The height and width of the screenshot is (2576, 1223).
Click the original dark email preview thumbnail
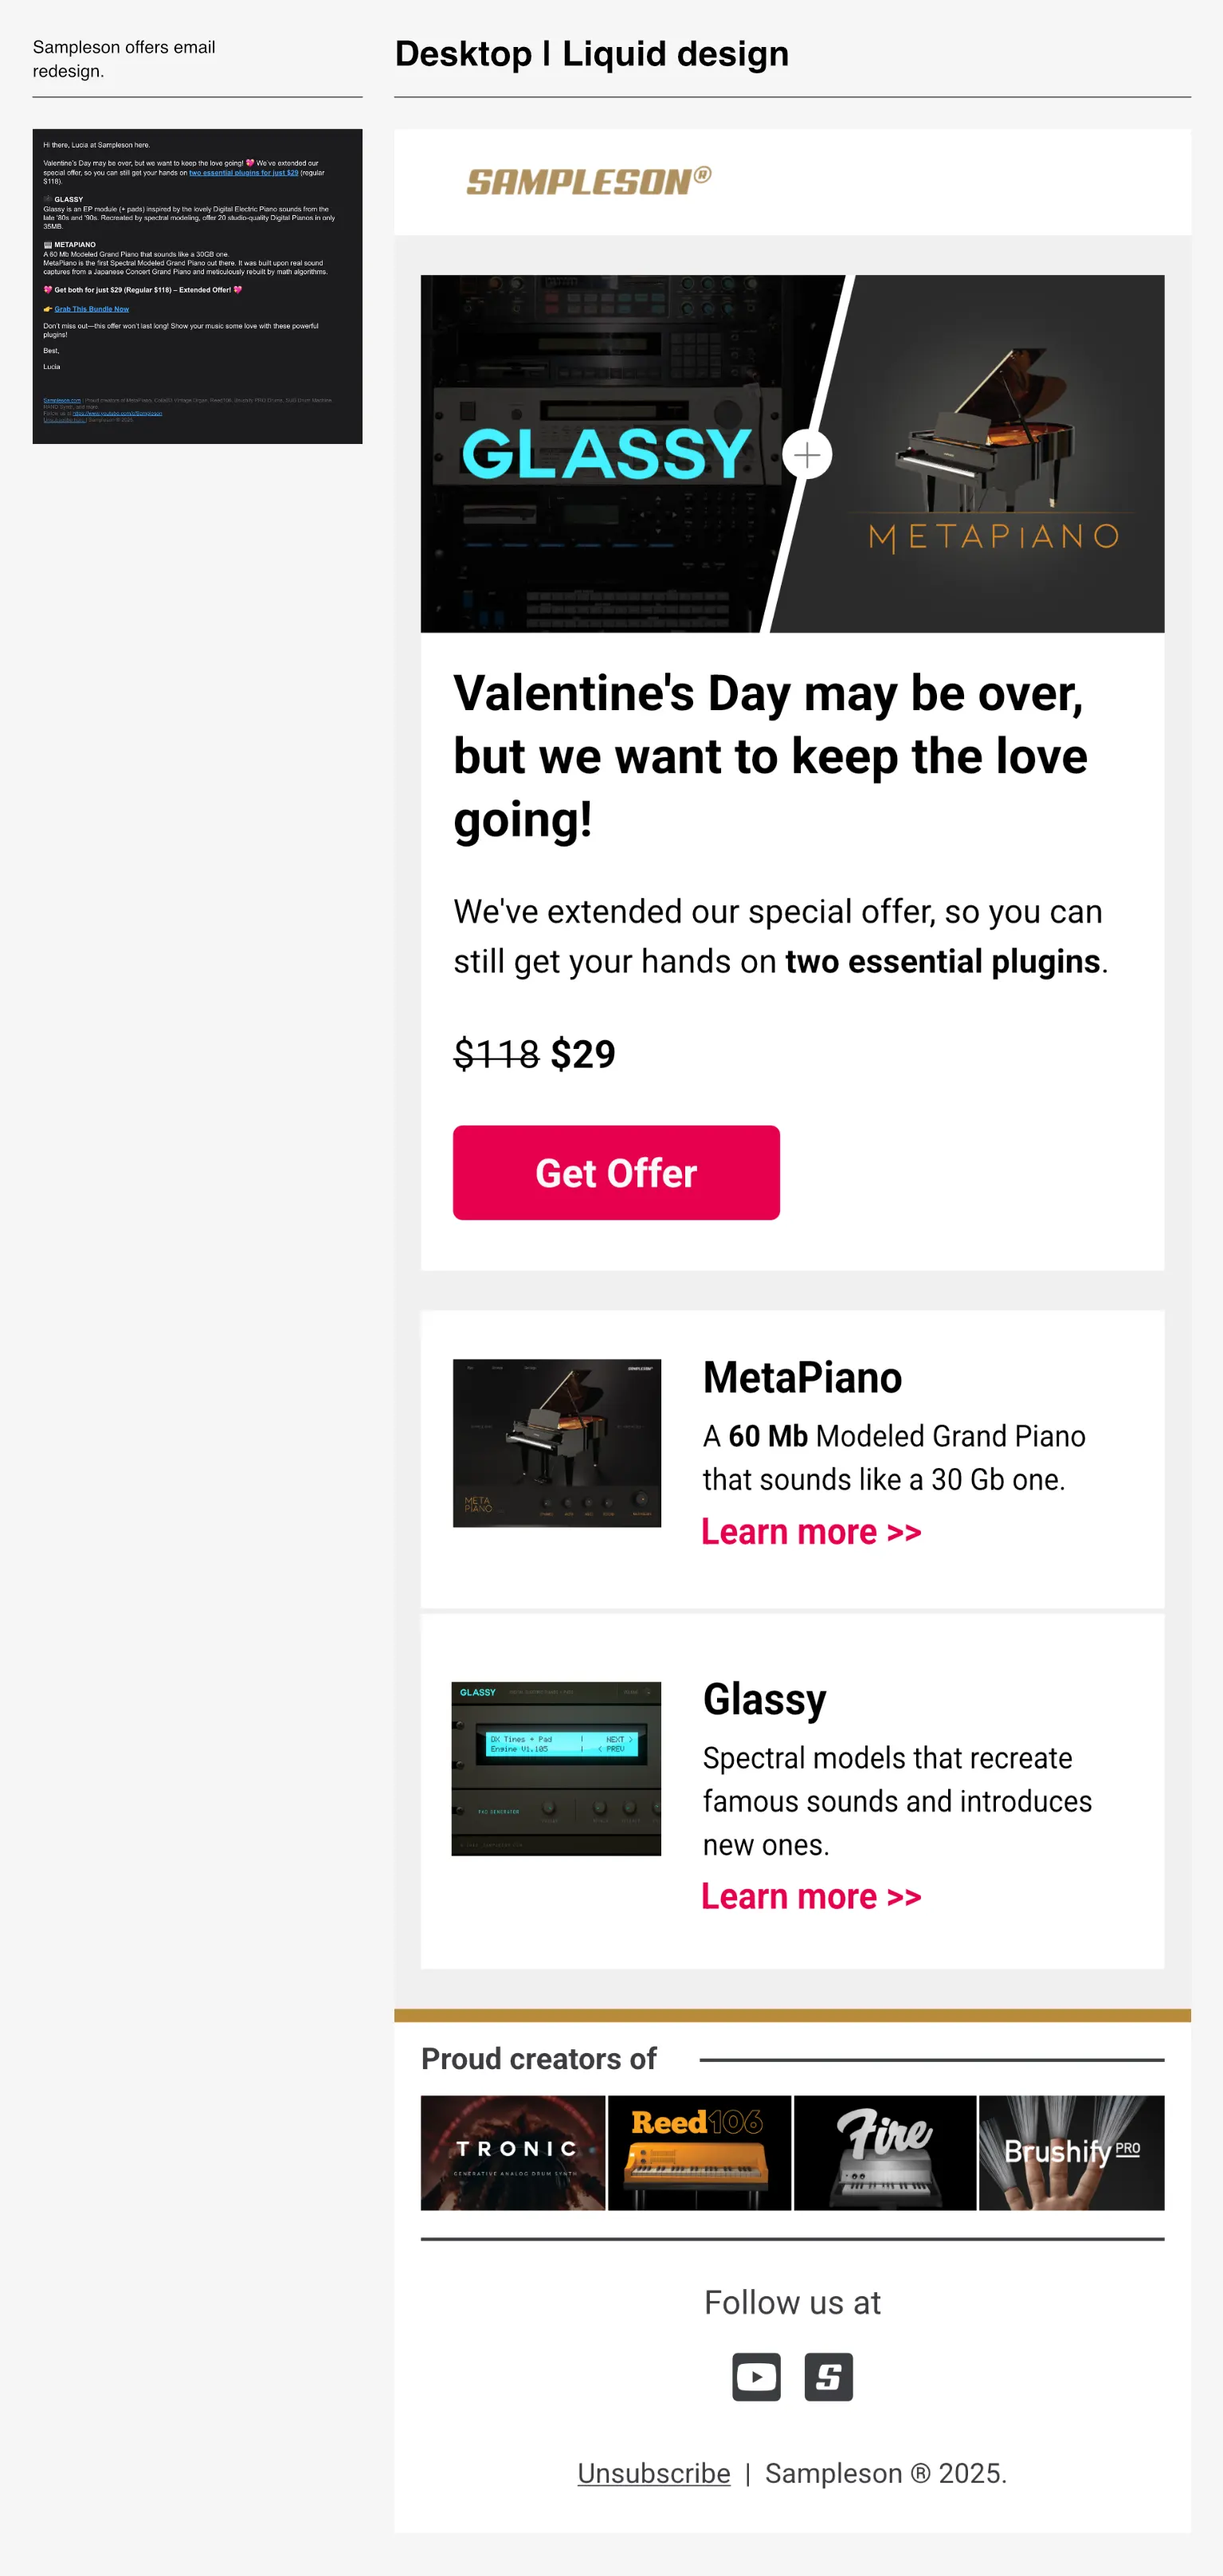(x=197, y=286)
